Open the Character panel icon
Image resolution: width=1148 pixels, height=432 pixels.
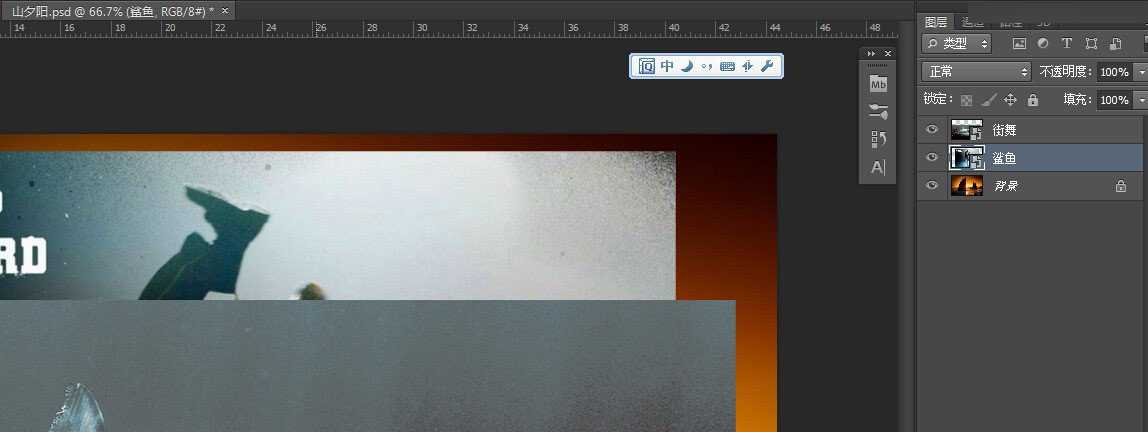click(x=879, y=167)
